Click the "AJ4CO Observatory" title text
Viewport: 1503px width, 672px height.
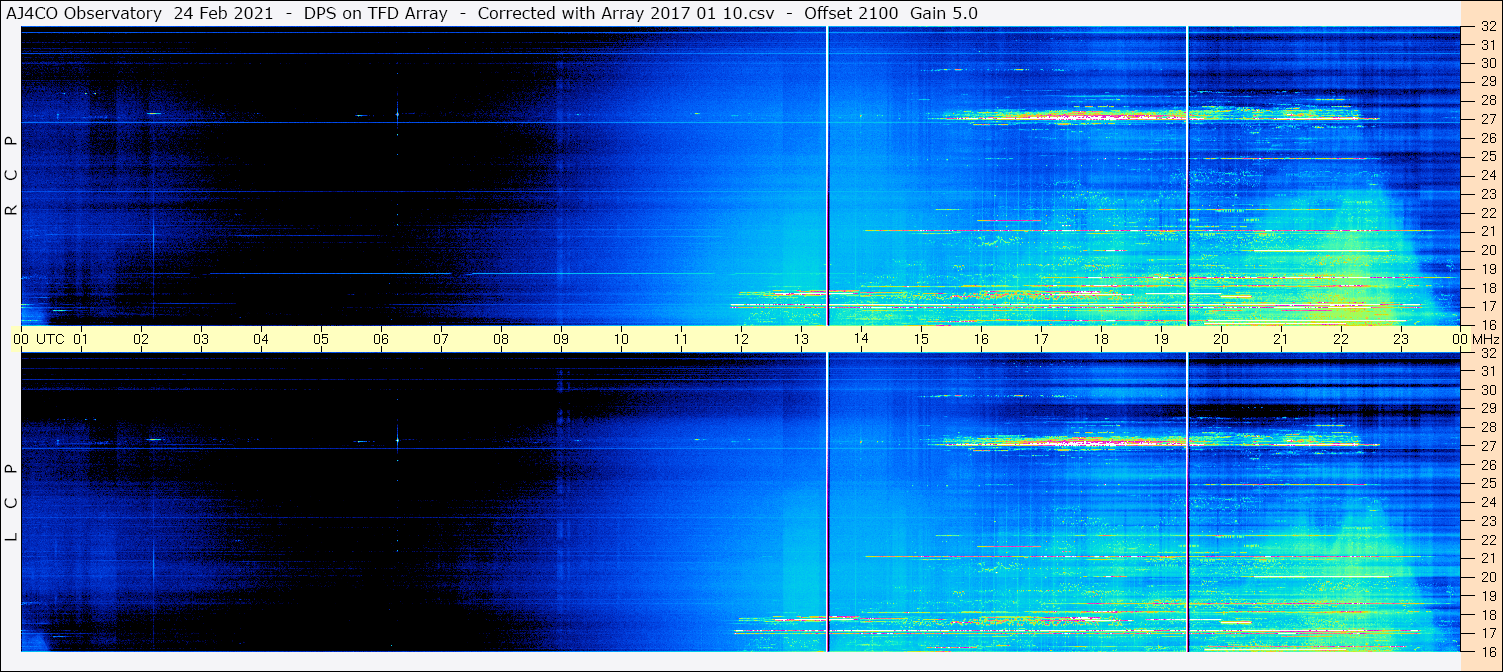[84, 13]
